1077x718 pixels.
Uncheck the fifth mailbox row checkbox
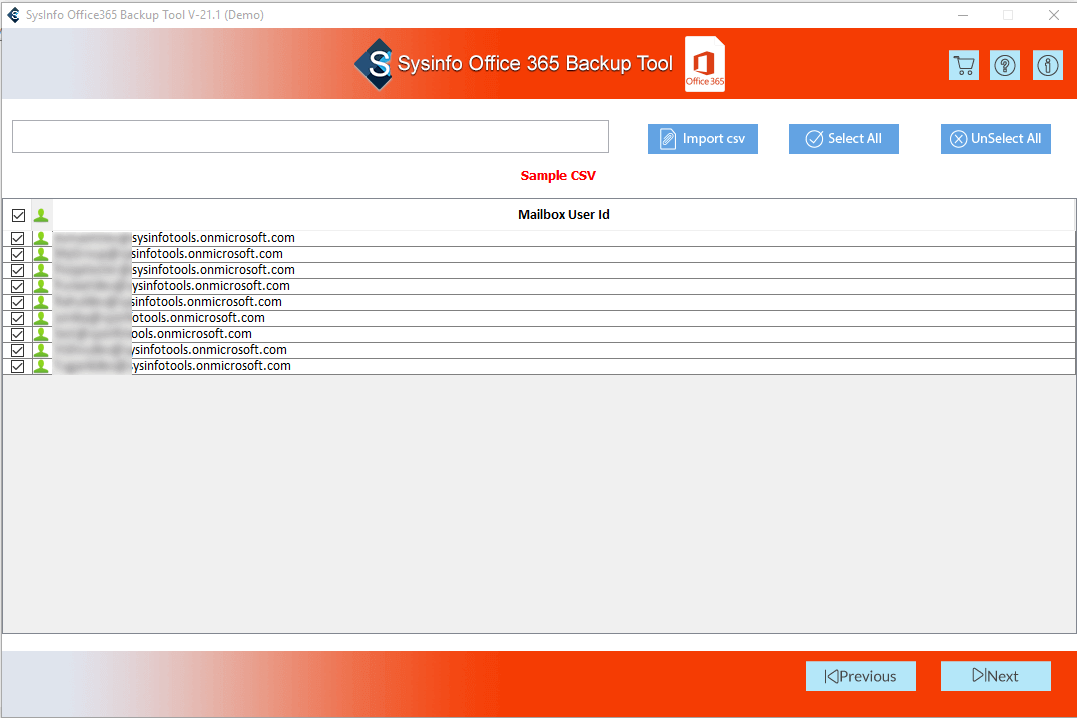point(18,302)
